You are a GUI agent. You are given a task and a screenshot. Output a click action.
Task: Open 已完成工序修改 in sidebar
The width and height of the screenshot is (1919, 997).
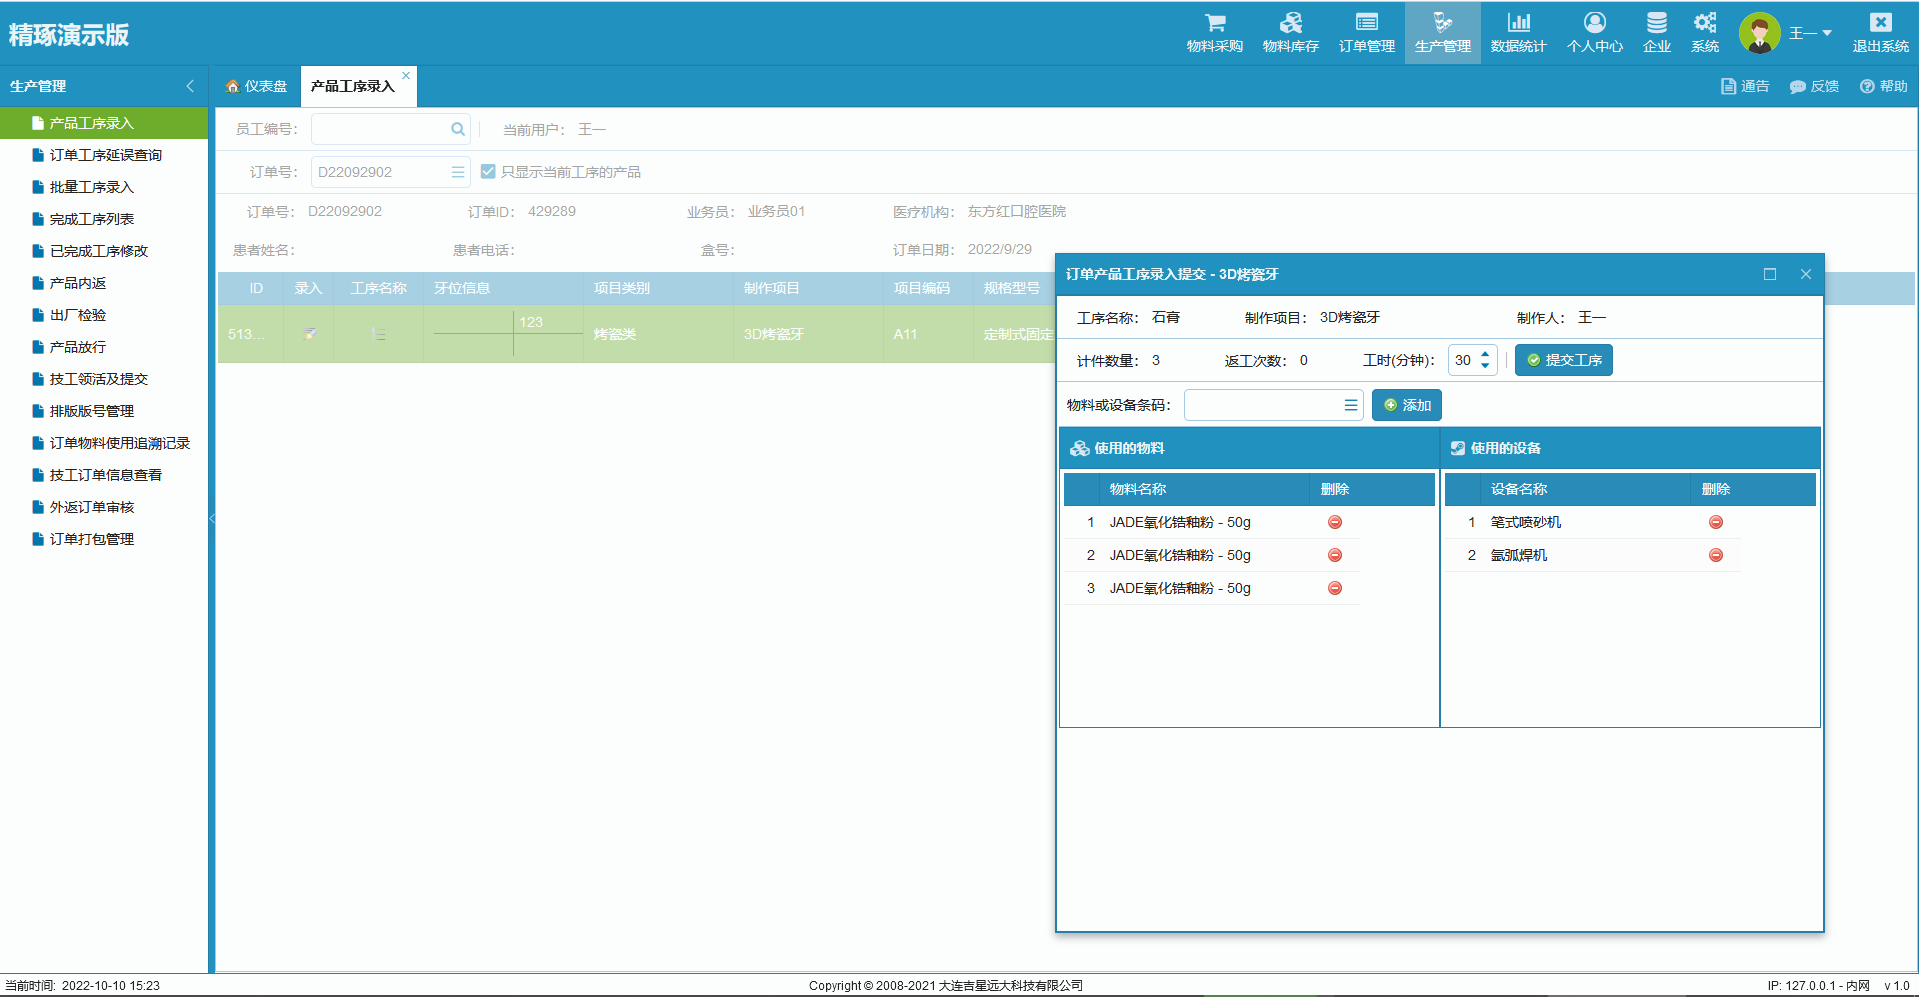click(x=104, y=251)
